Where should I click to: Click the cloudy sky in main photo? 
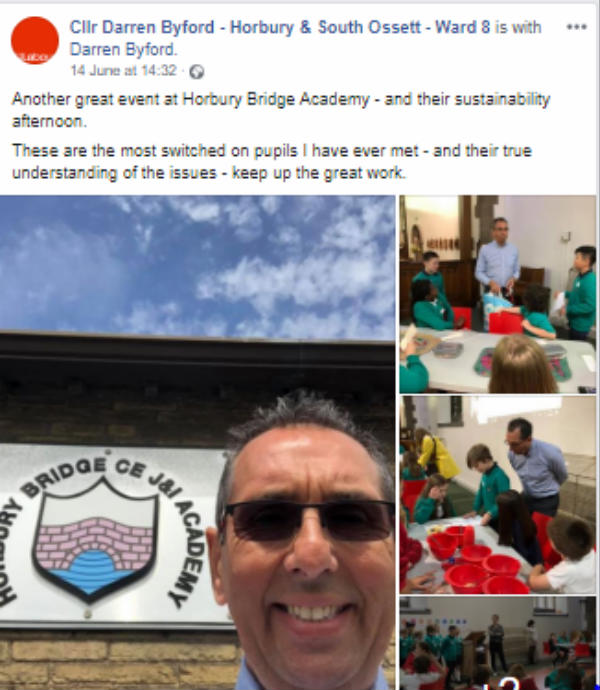coord(197,264)
